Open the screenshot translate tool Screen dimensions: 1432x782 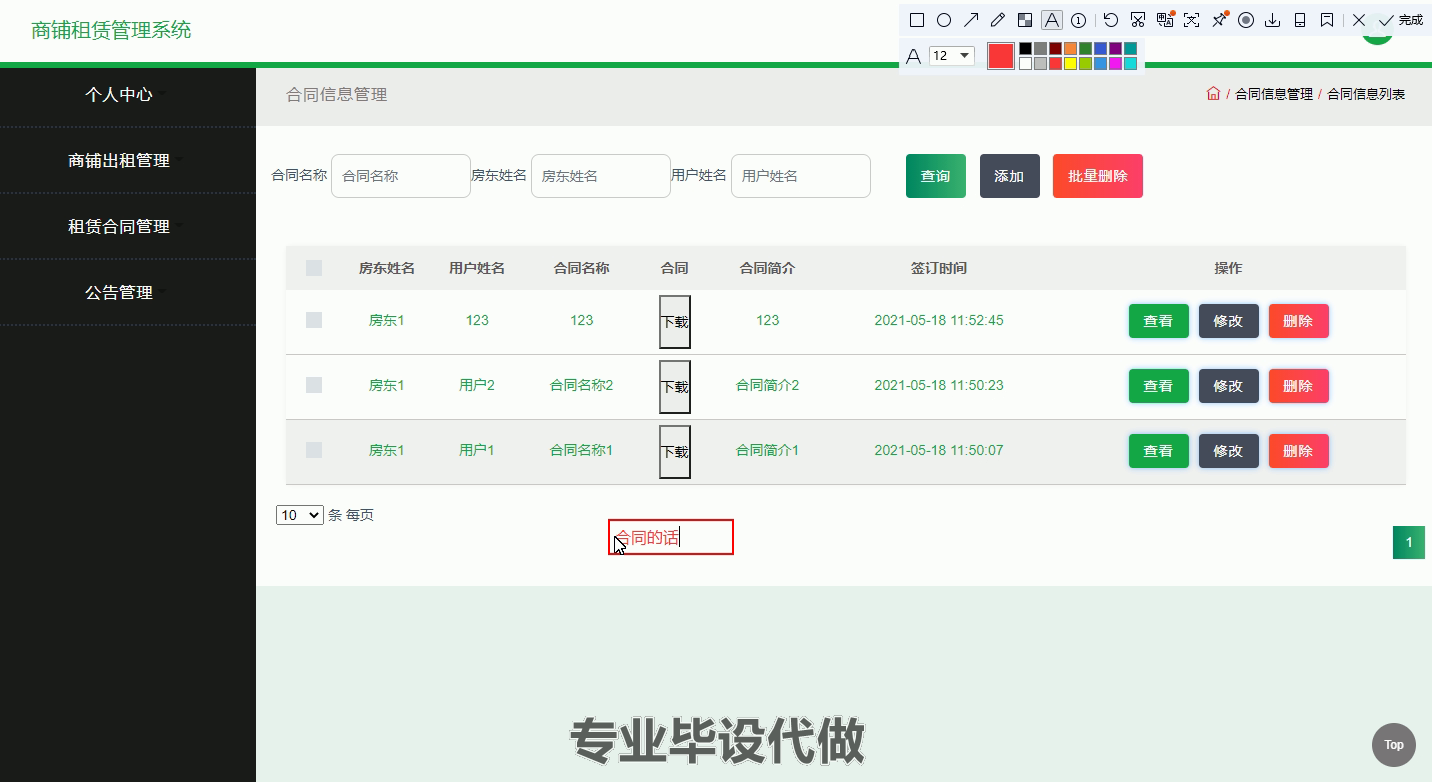click(1164, 20)
